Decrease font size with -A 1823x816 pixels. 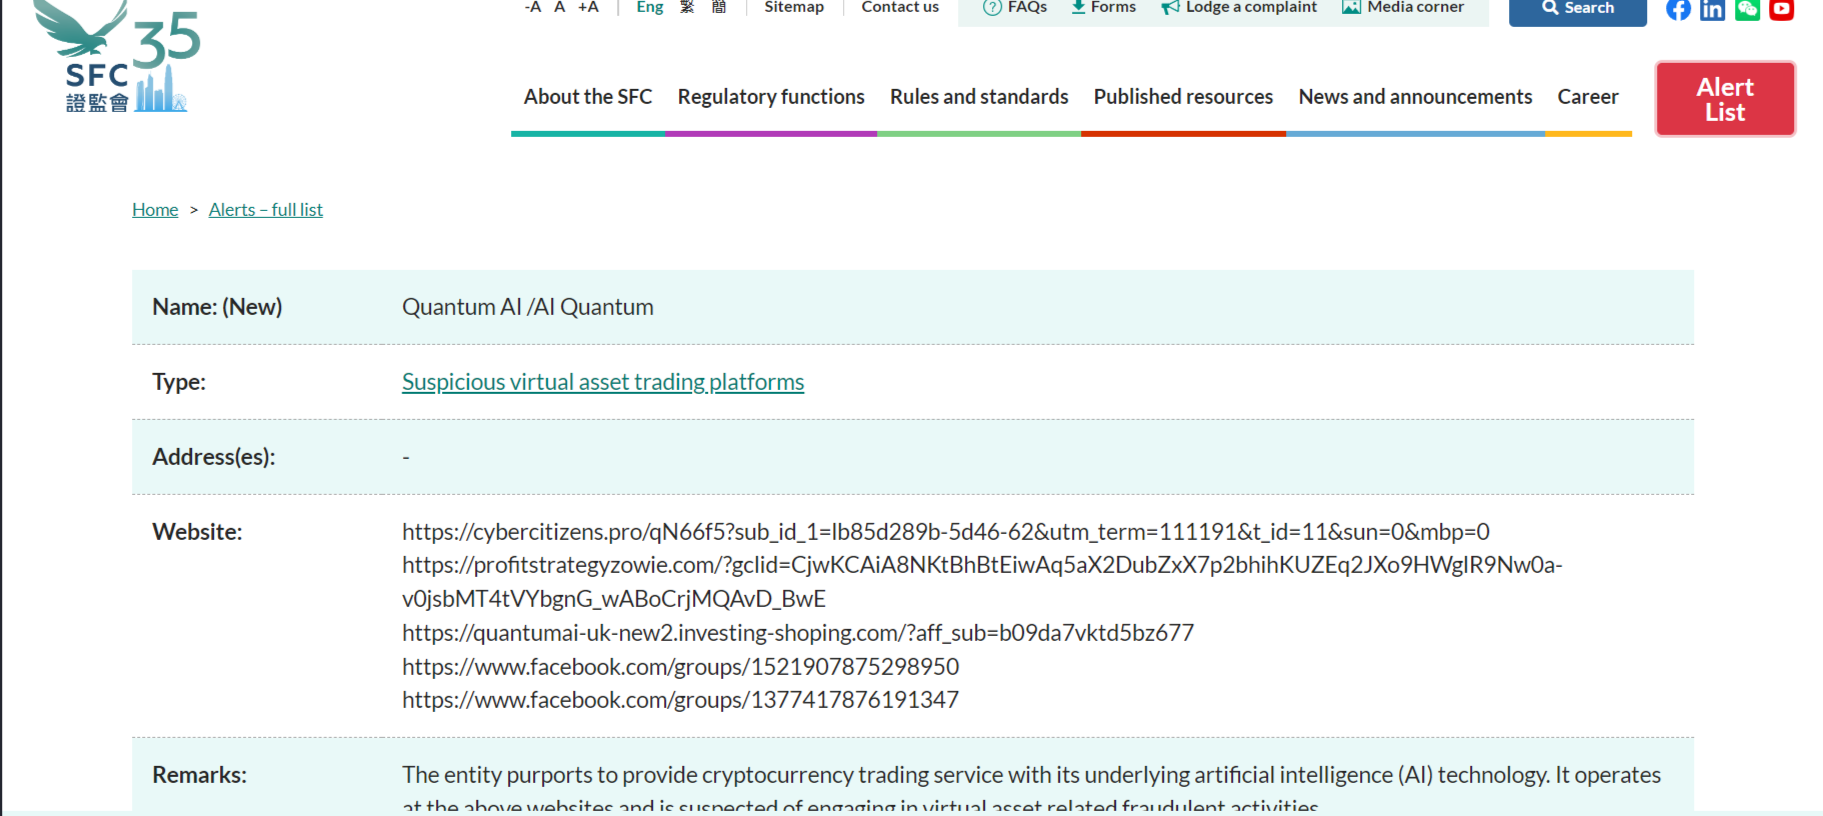[533, 7]
